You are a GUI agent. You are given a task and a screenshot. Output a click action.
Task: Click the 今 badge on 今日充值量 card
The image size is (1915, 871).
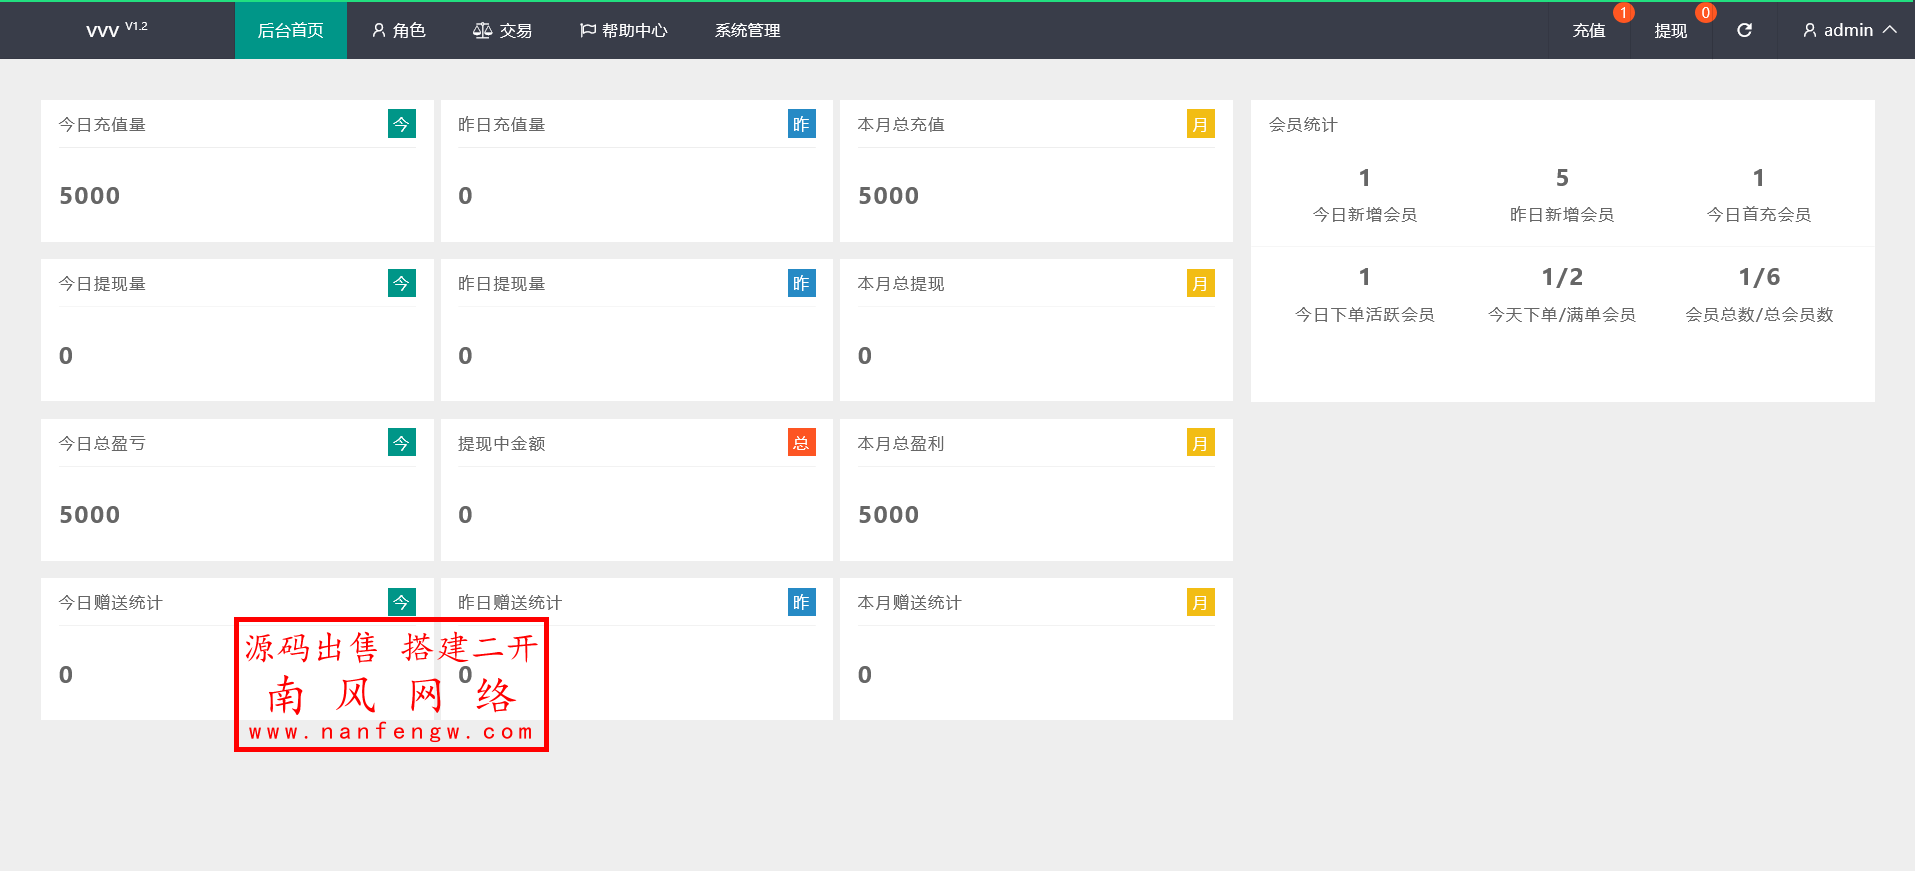tap(401, 124)
